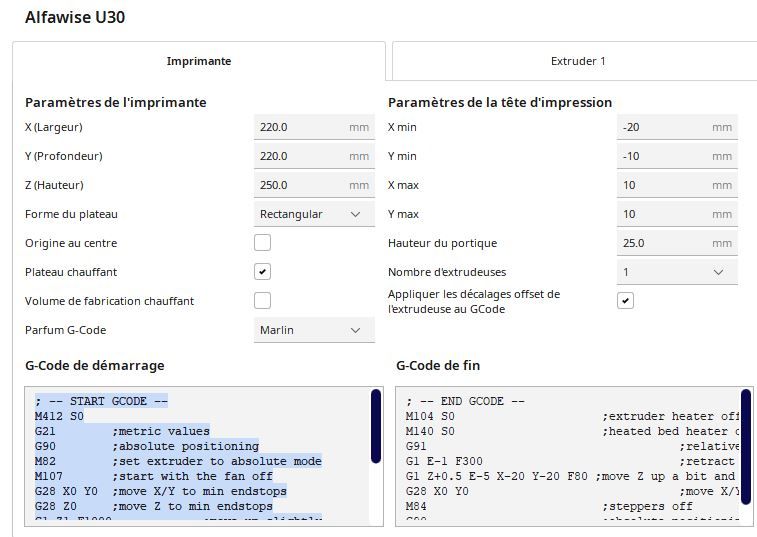Edit the Y (Profondeur) value field
The width and height of the screenshot is (757, 537).
299,157
